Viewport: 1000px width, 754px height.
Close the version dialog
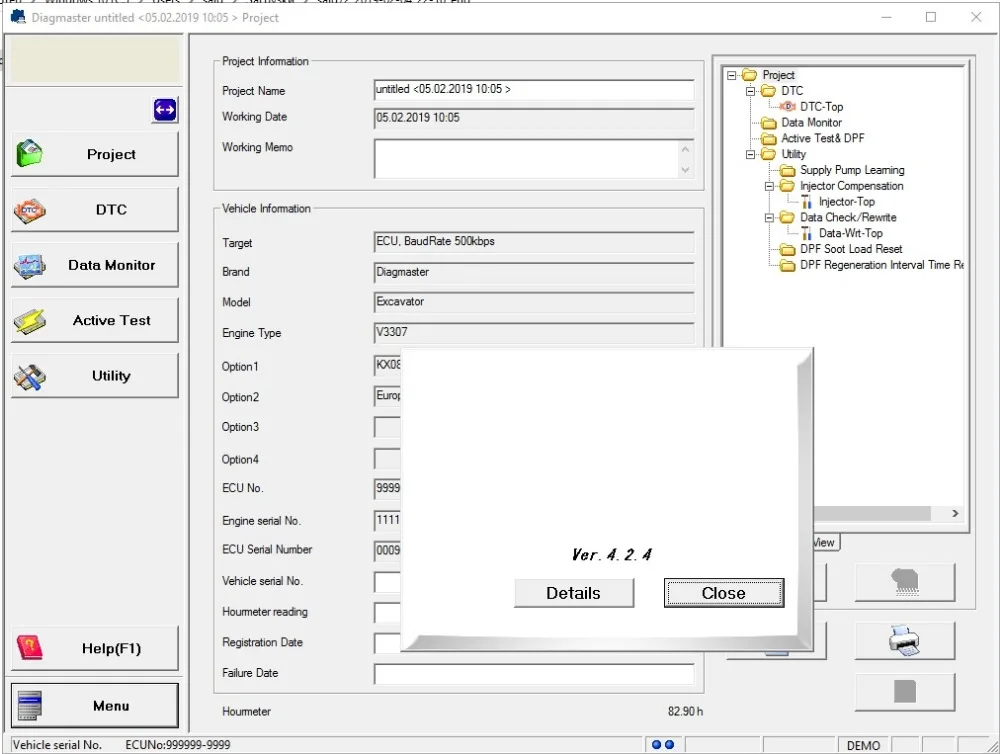(x=723, y=593)
